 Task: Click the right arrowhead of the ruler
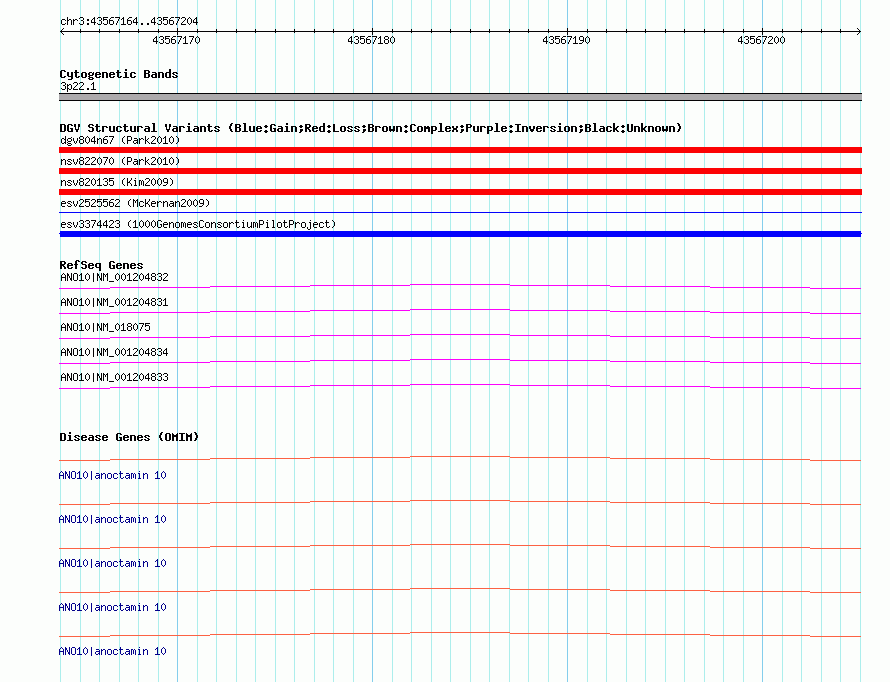[859, 32]
